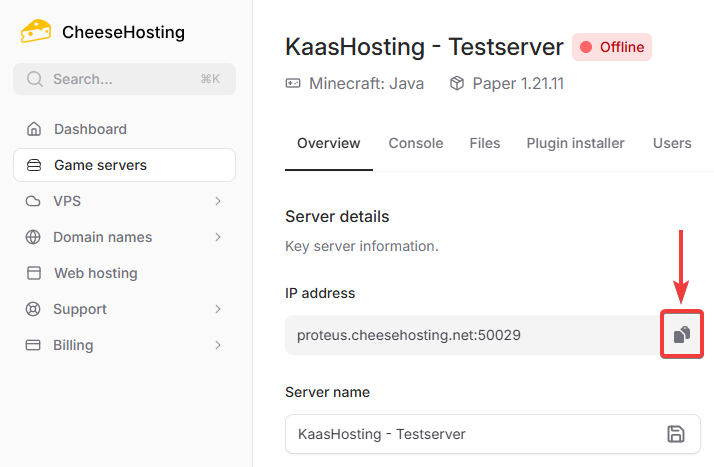
Task: Click the Web hosting window icon
Action: [34, 273]
